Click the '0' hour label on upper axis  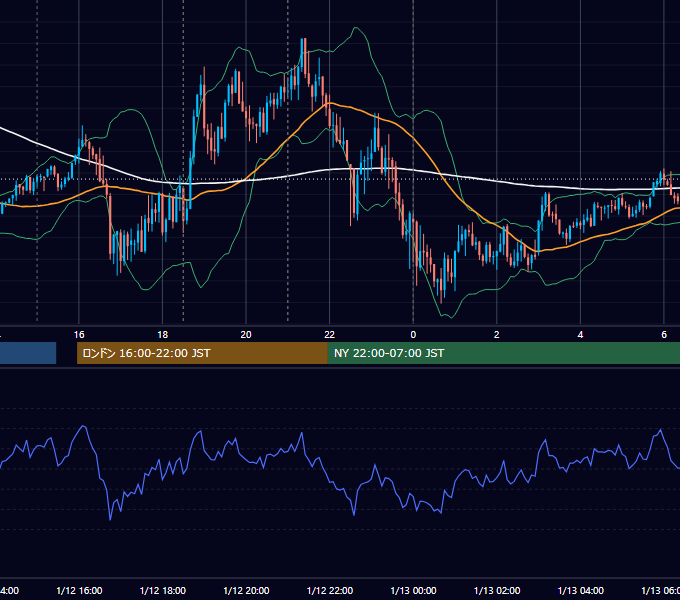coord(413,335)
